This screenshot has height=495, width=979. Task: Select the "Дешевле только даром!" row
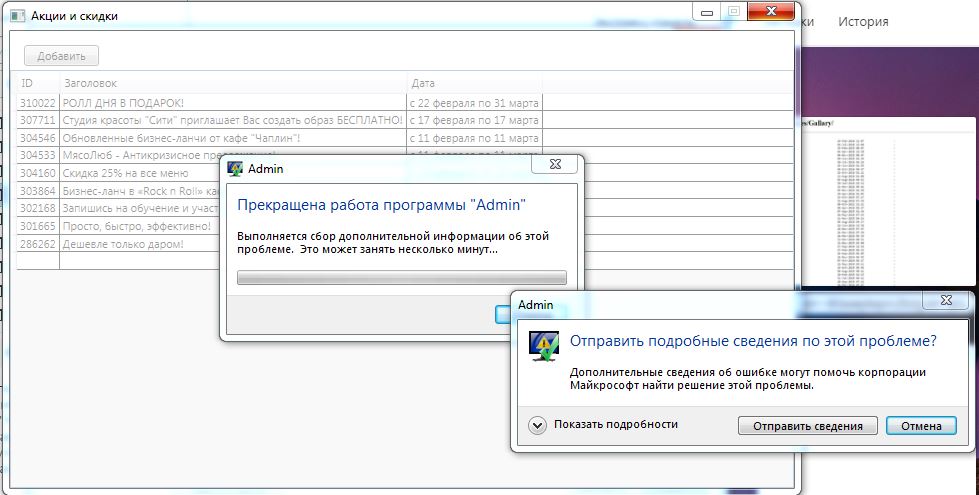click(123, 244)
